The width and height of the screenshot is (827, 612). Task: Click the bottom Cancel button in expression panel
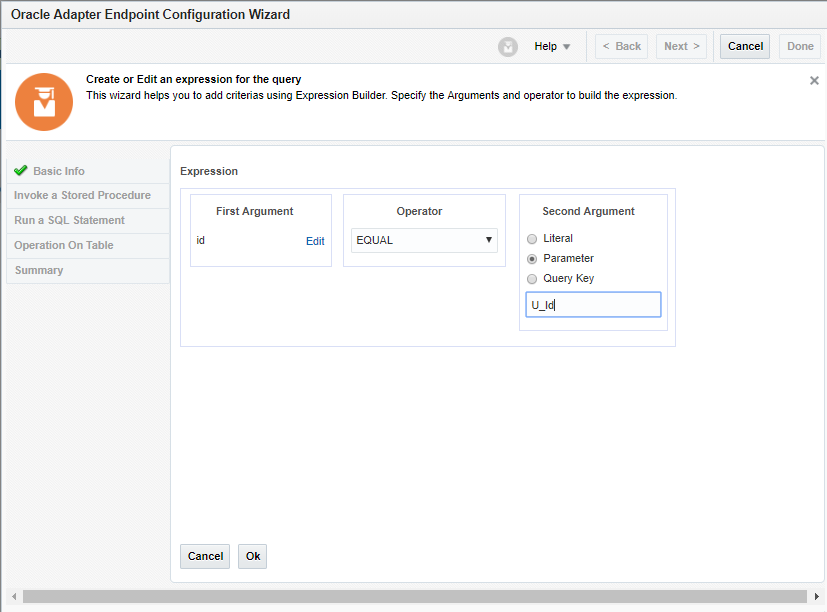point(205,556)
